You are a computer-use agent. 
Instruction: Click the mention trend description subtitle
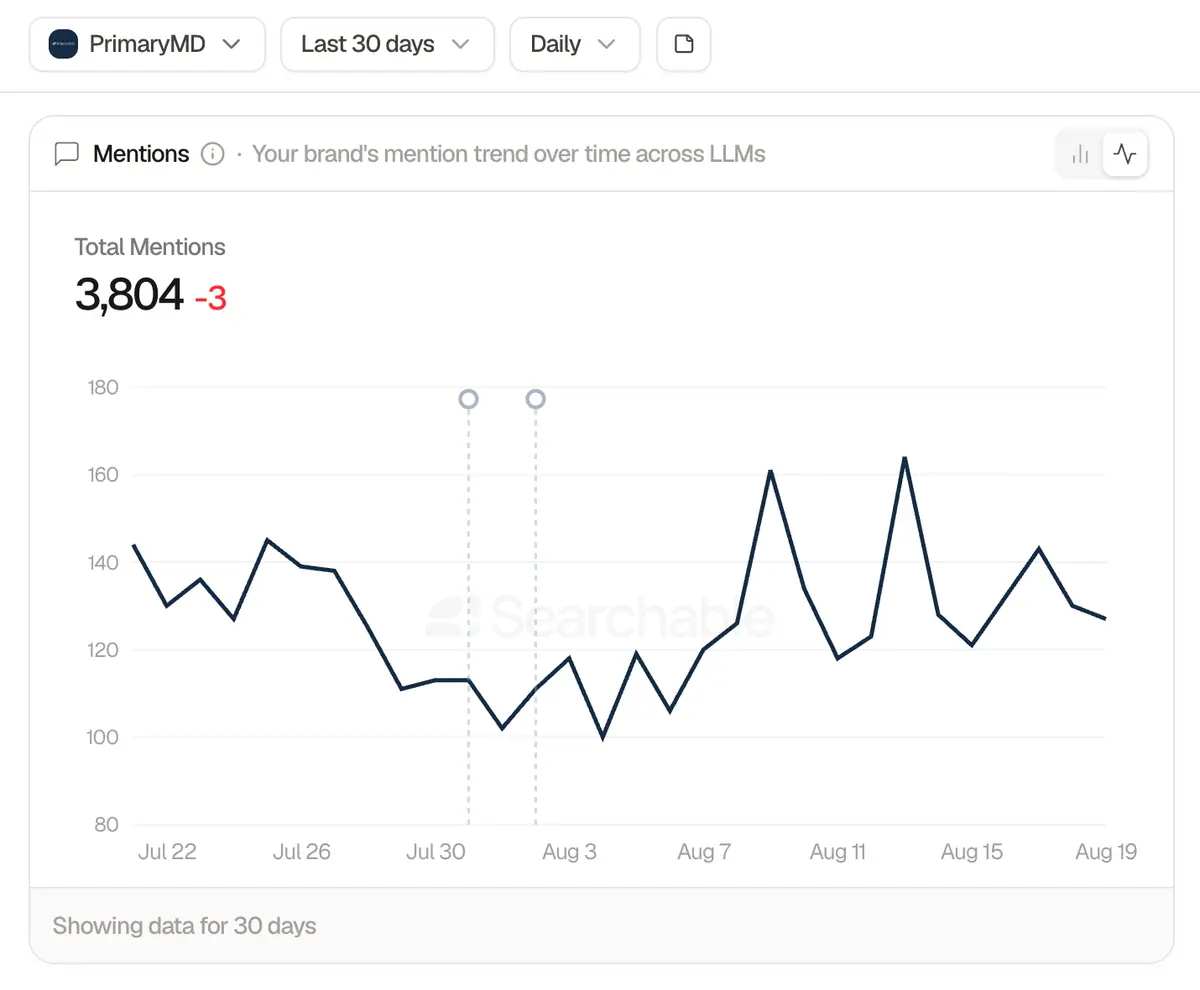tap(509, 154)
